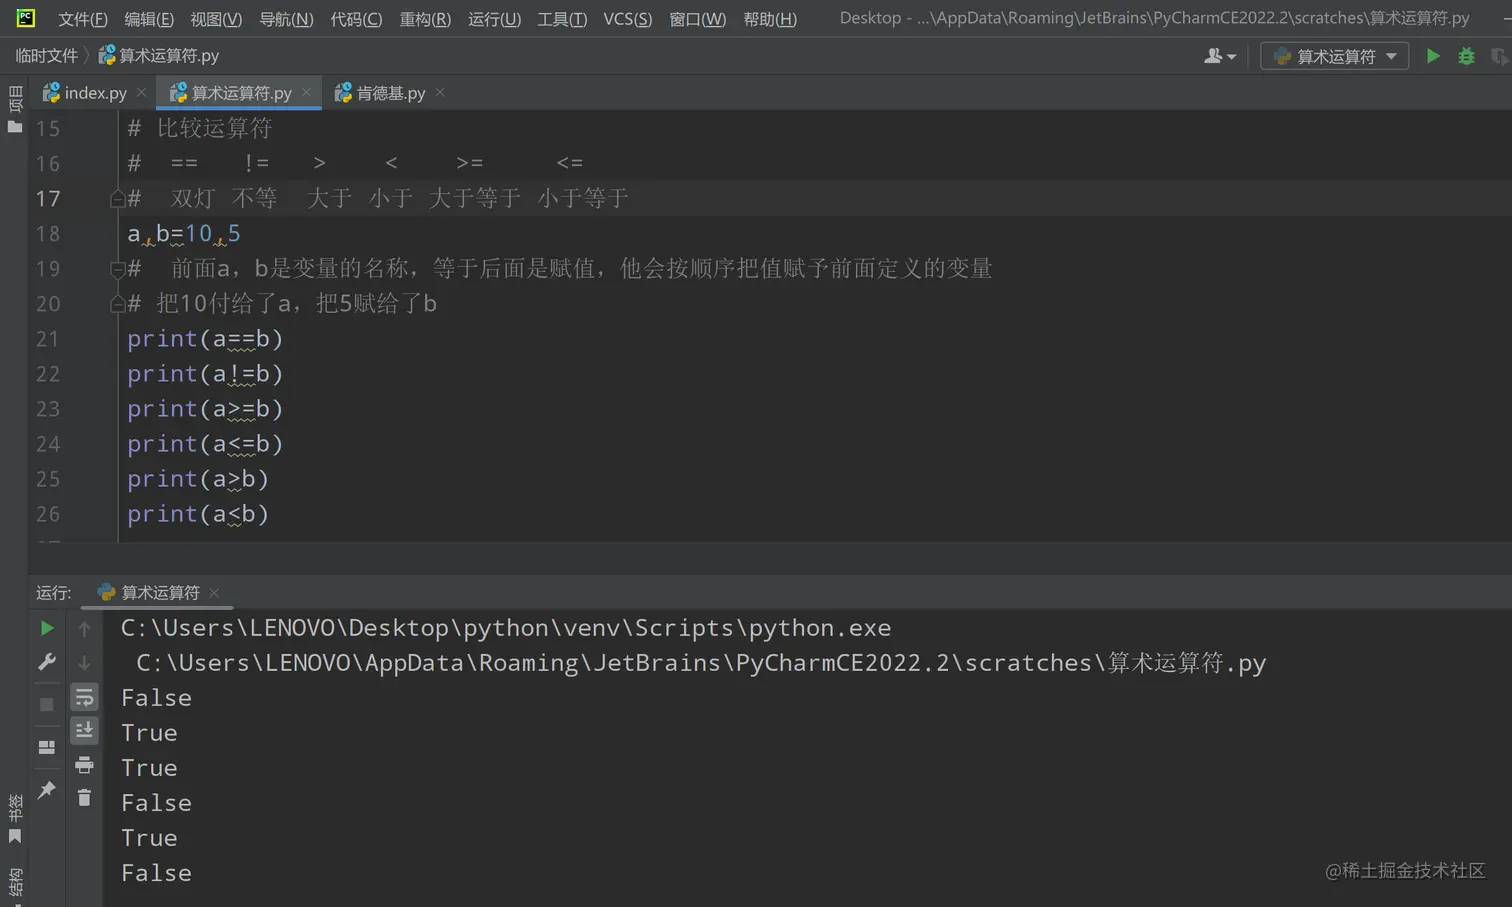
Task: Click the comment '# 比较运算符'
Action: point(200,128)
